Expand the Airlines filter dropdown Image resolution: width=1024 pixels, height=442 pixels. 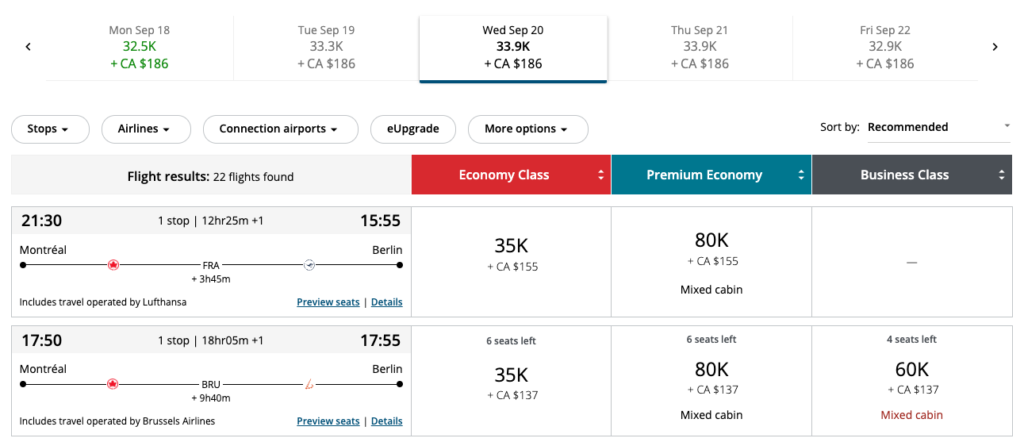click(140, 129)
